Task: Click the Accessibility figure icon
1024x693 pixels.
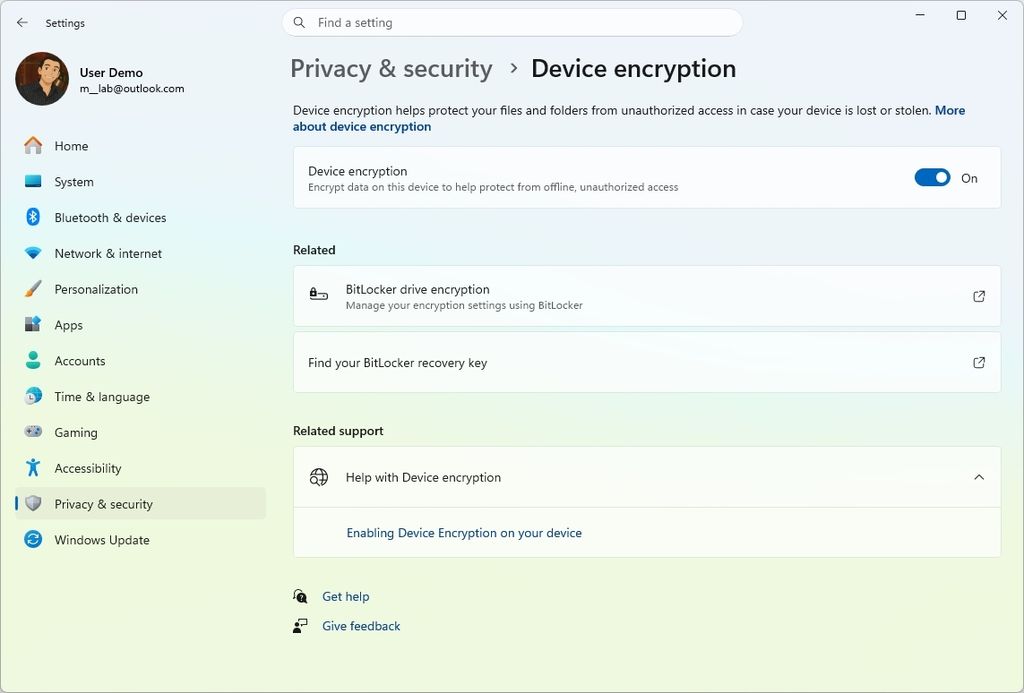Action: pyautogui.click(x=33, y=467)
